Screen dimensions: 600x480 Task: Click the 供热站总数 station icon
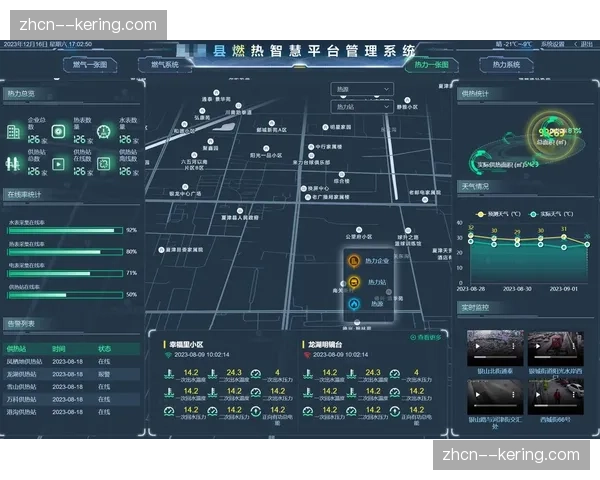(14, 163)
